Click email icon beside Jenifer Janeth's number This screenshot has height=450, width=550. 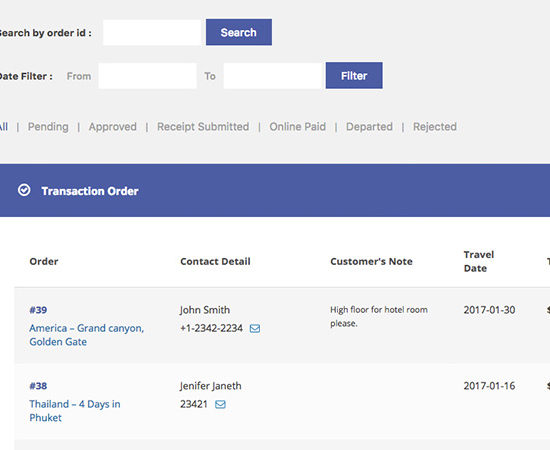(x=220, y=404)
